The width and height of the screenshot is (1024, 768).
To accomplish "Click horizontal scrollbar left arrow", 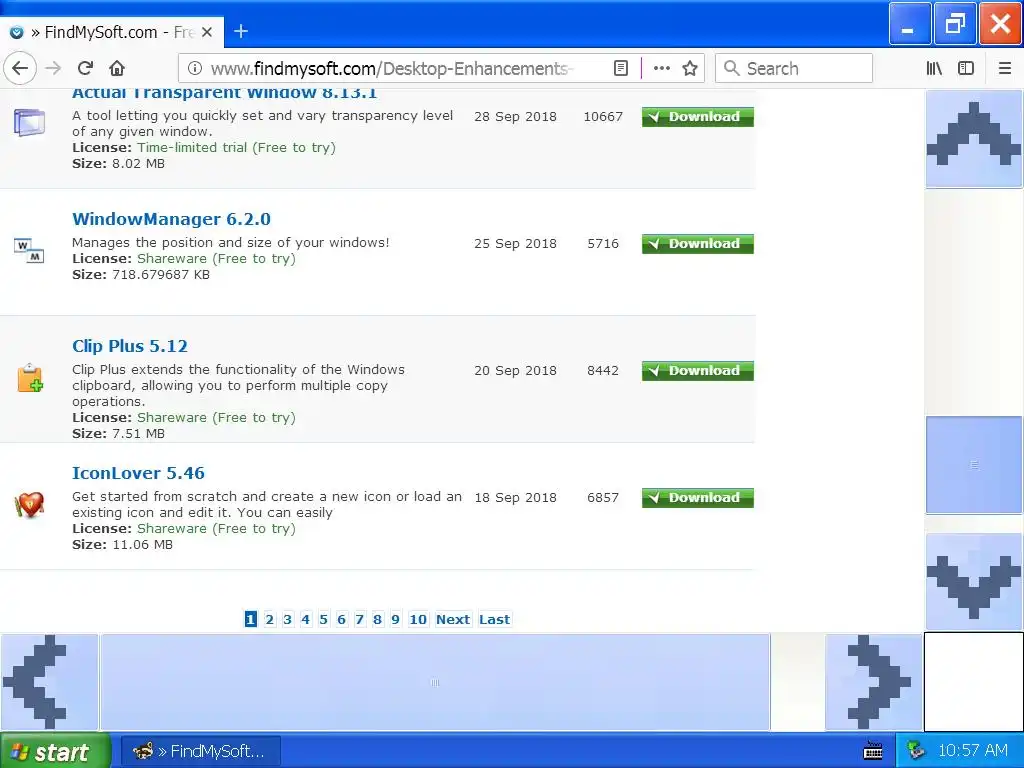I will 49,682.
